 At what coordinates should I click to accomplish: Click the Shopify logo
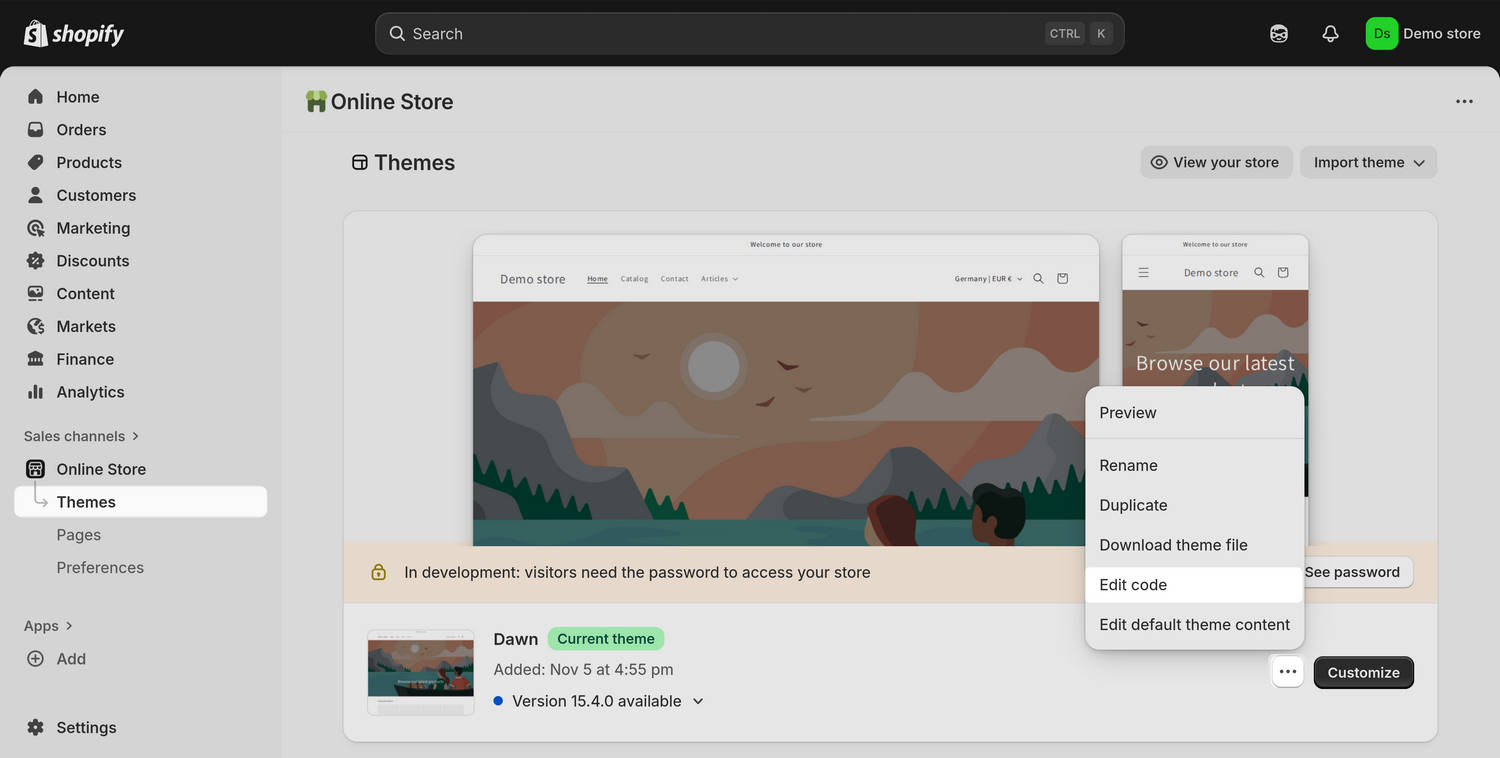[73, 32]
